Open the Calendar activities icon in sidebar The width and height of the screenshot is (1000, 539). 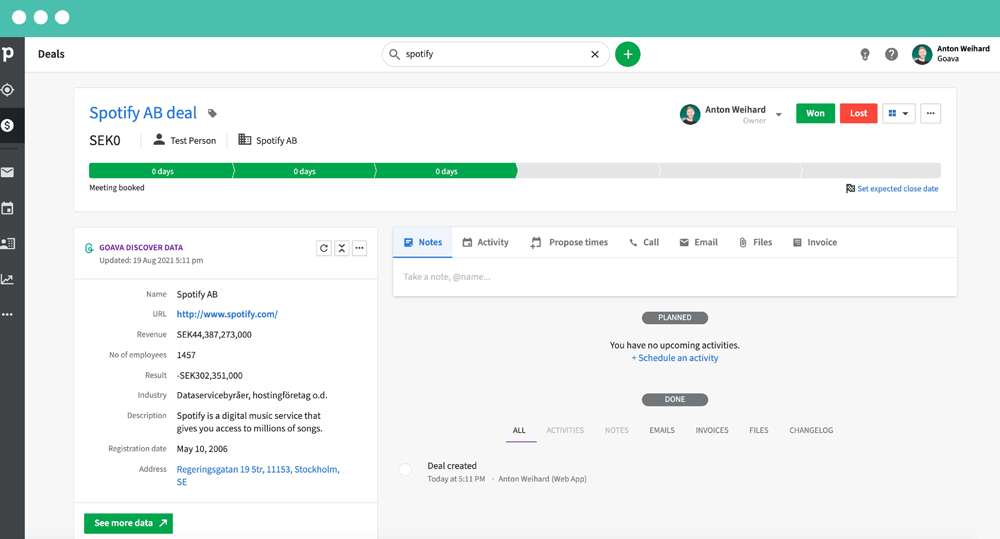coord(8,208)
